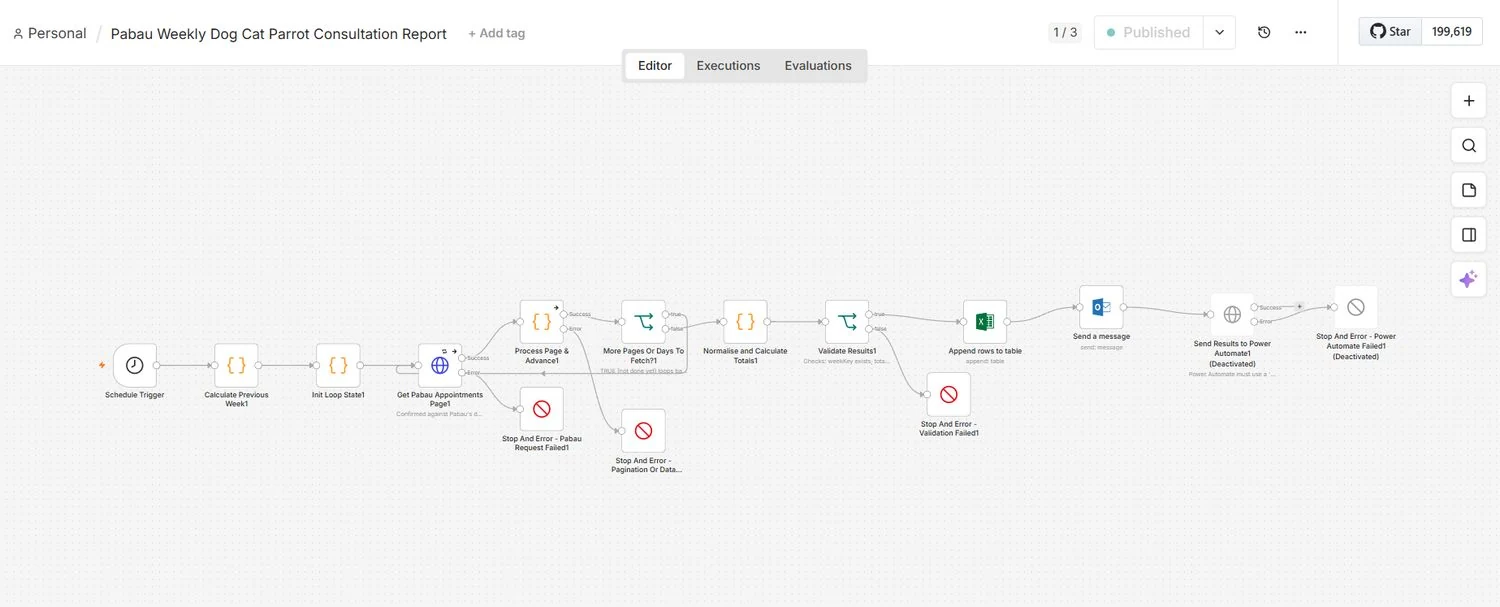Screen dimensions: 1500x607
Task: Click the Add tag link
Action: click(496, 33)
